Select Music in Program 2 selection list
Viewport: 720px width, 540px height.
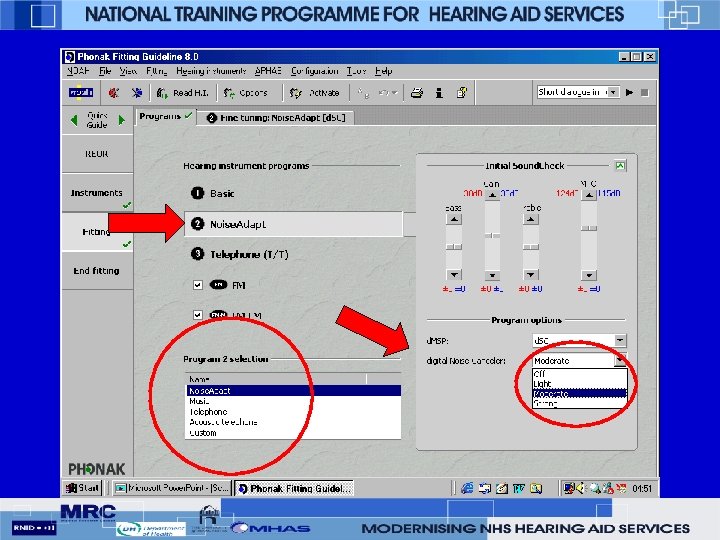point(293,401)
